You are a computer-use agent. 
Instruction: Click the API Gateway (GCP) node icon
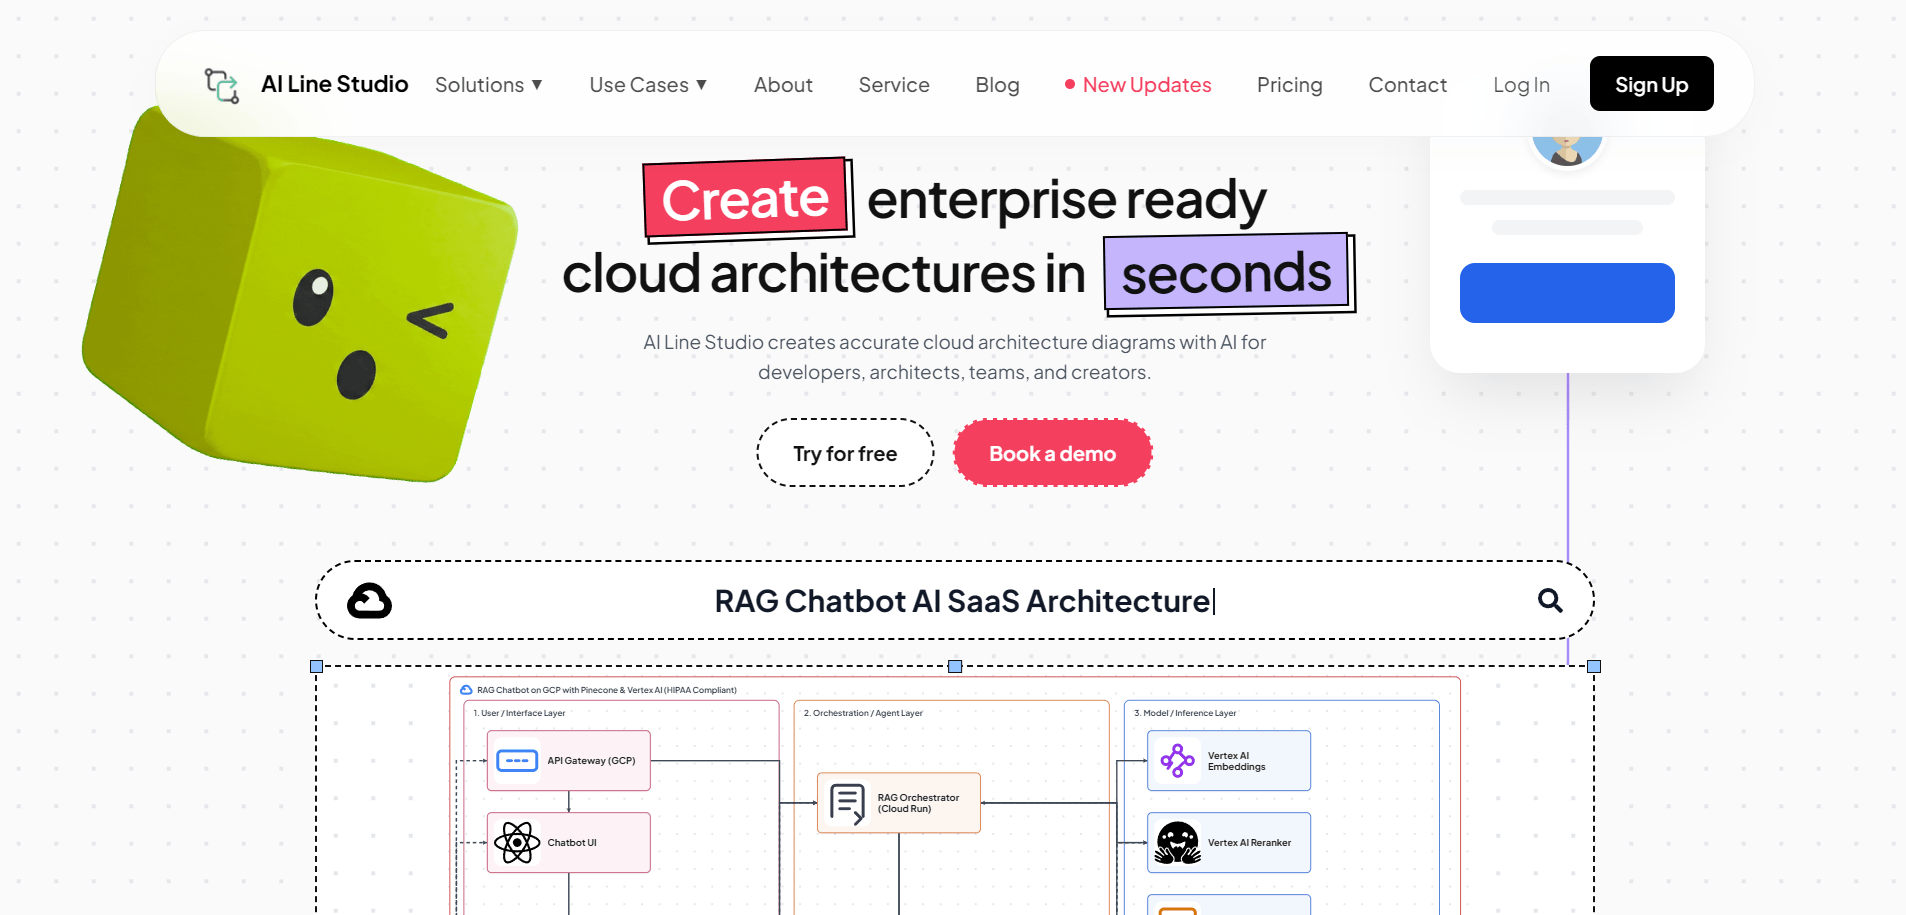(517, 761)
